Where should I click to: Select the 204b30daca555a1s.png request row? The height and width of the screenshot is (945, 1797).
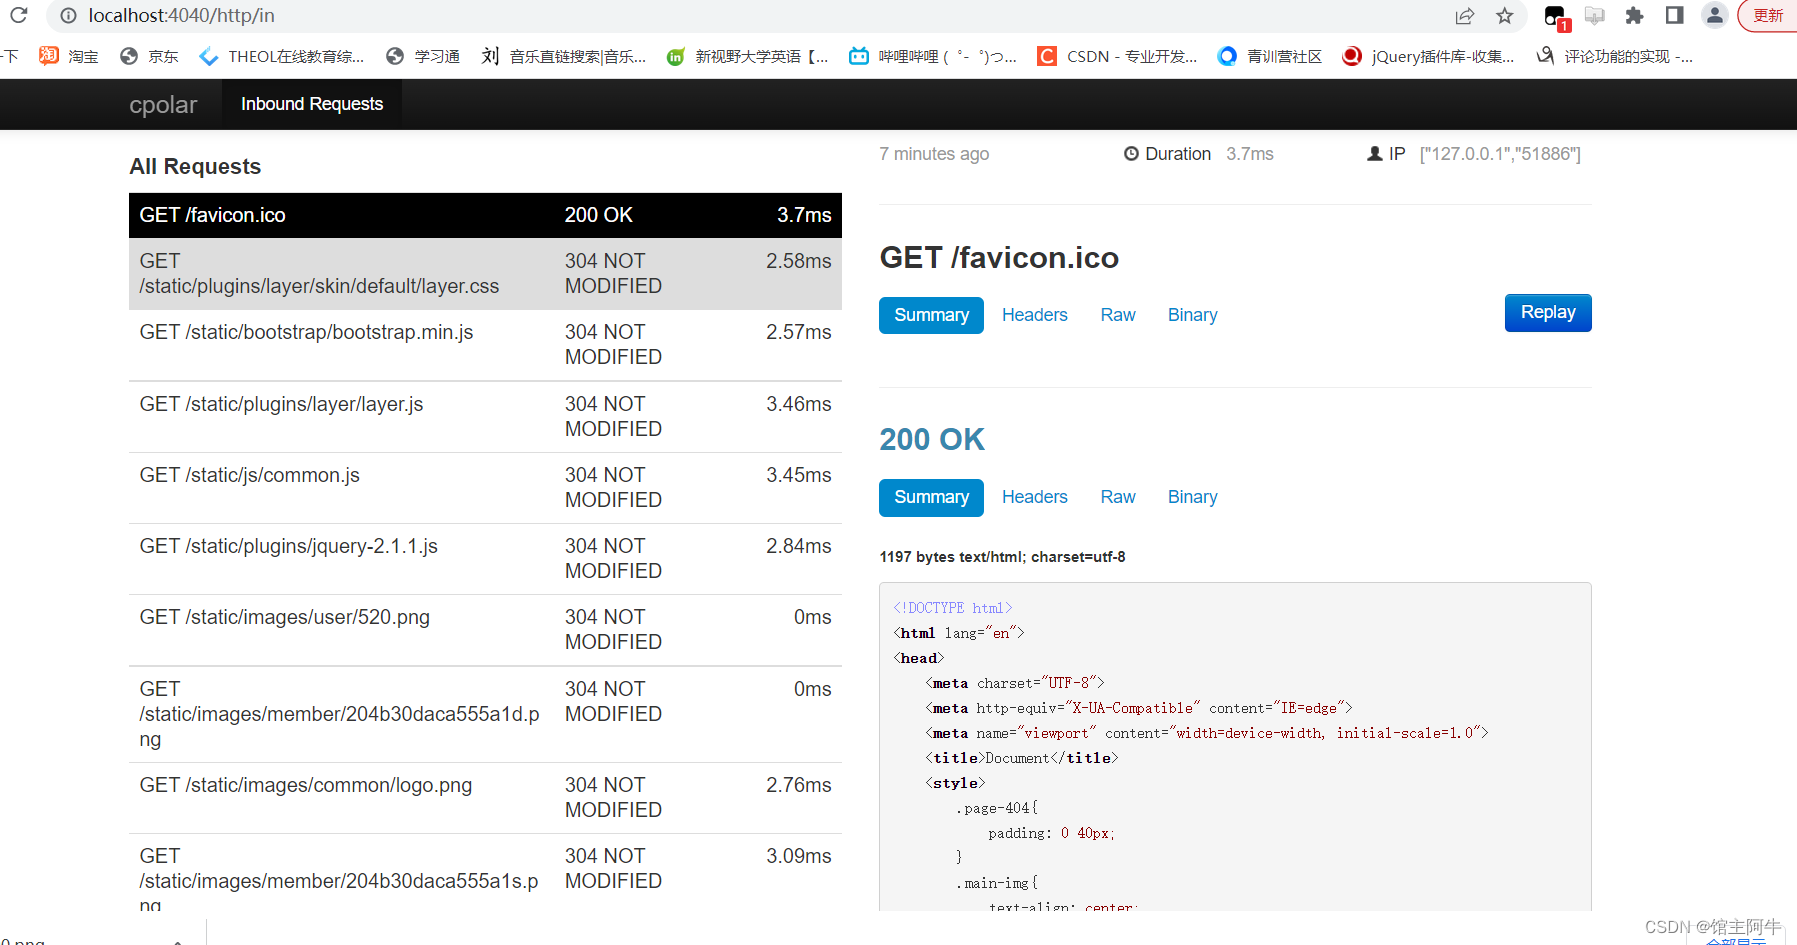[485, 872]
